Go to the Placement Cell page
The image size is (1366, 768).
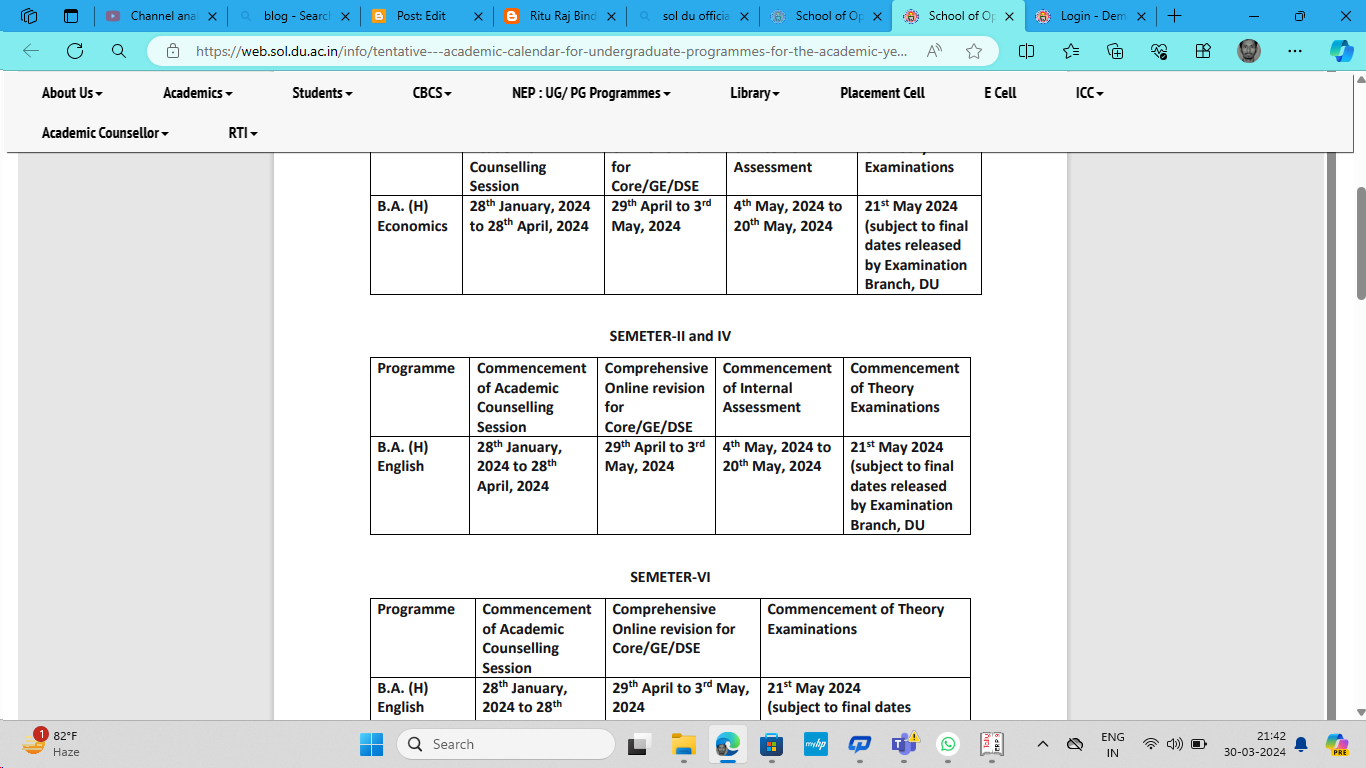[x=882, y=93]
